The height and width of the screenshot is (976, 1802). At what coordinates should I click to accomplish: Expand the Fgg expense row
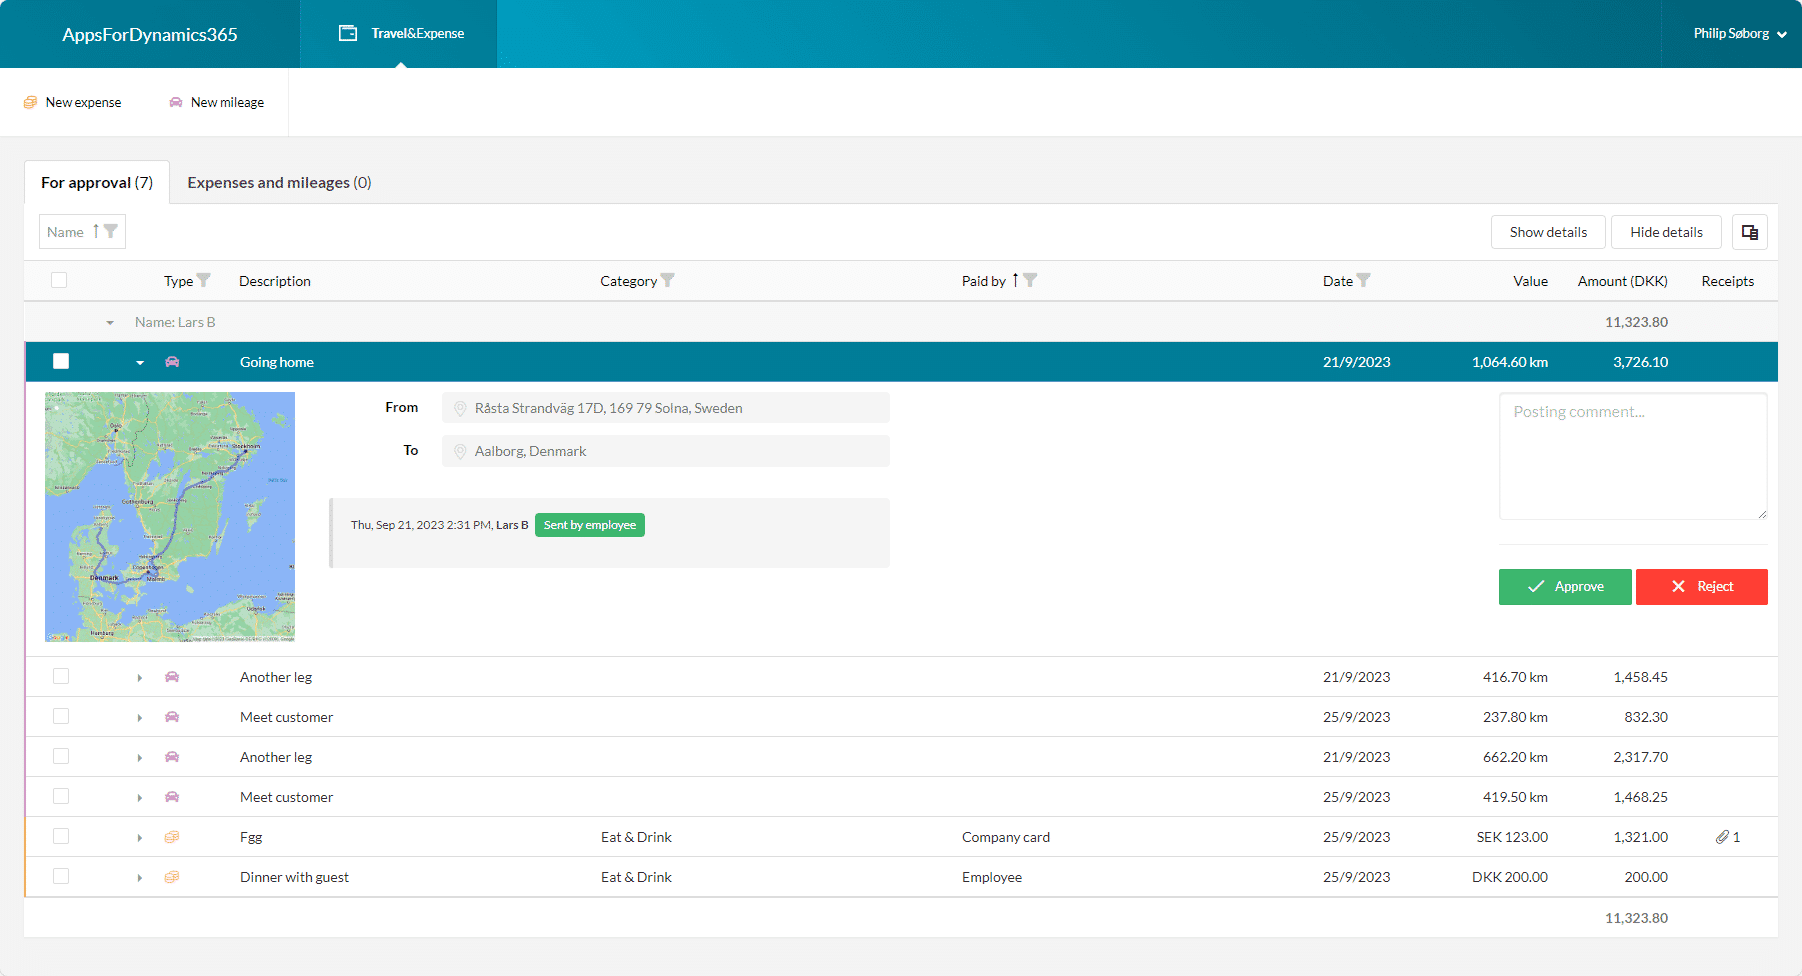pyautogui.click(x=140, y=838)
